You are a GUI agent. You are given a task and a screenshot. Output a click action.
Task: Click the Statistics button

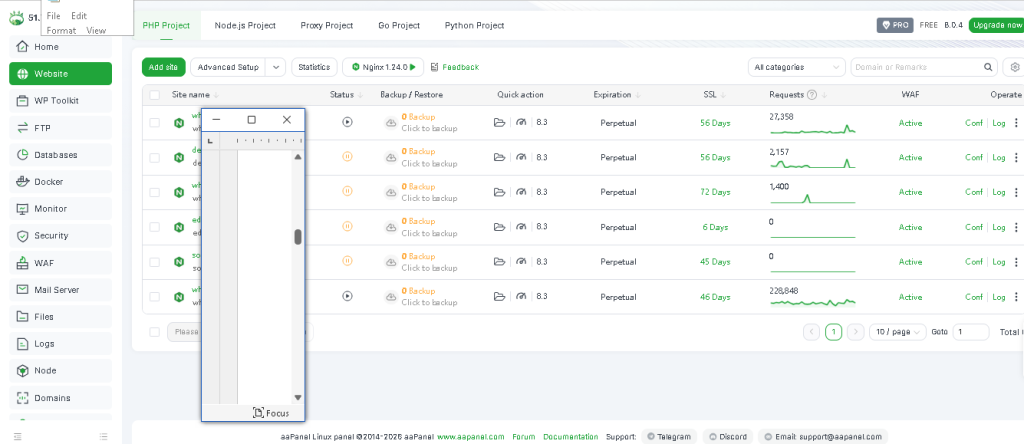click(314, 67)
